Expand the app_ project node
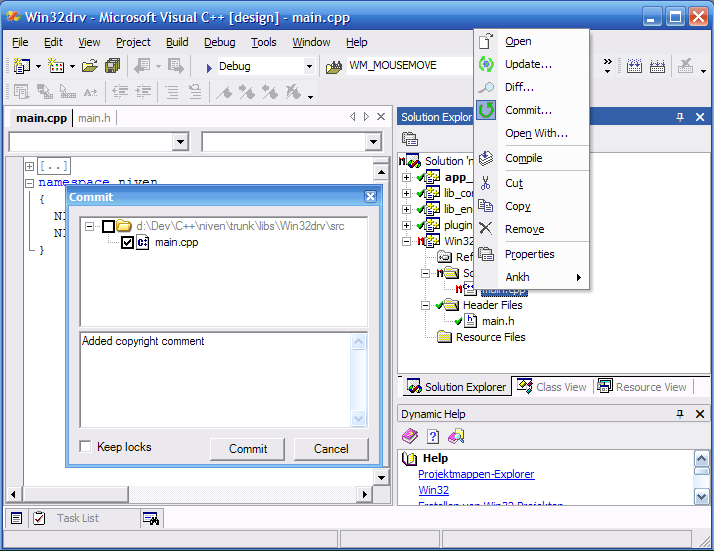The width and height of the screenshot is (714, 551). pyautogui.click(x=407, y=177)
